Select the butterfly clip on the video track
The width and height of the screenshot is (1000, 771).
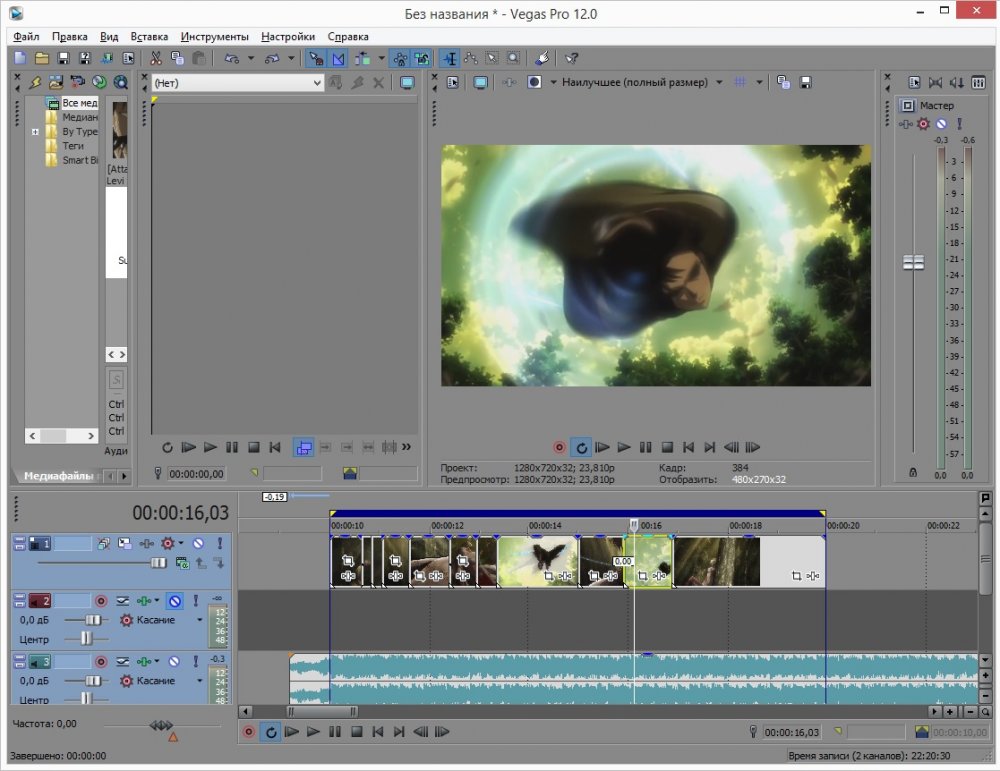[537, 558]
